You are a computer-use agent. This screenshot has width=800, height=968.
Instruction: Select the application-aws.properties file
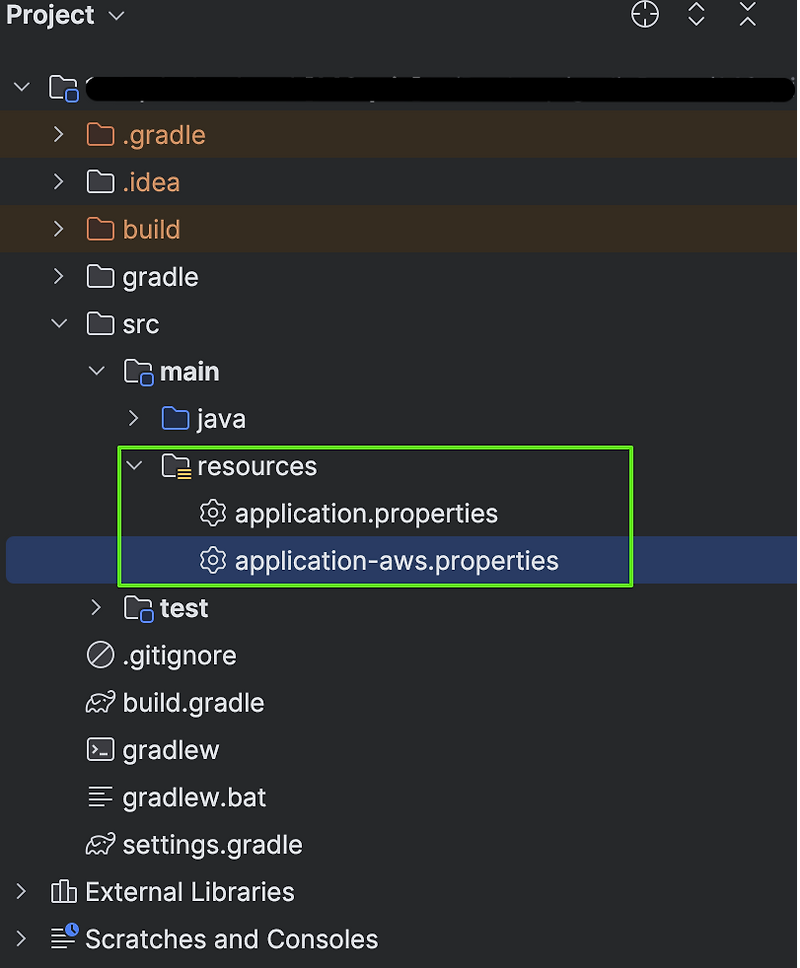[x=397, y=560]
